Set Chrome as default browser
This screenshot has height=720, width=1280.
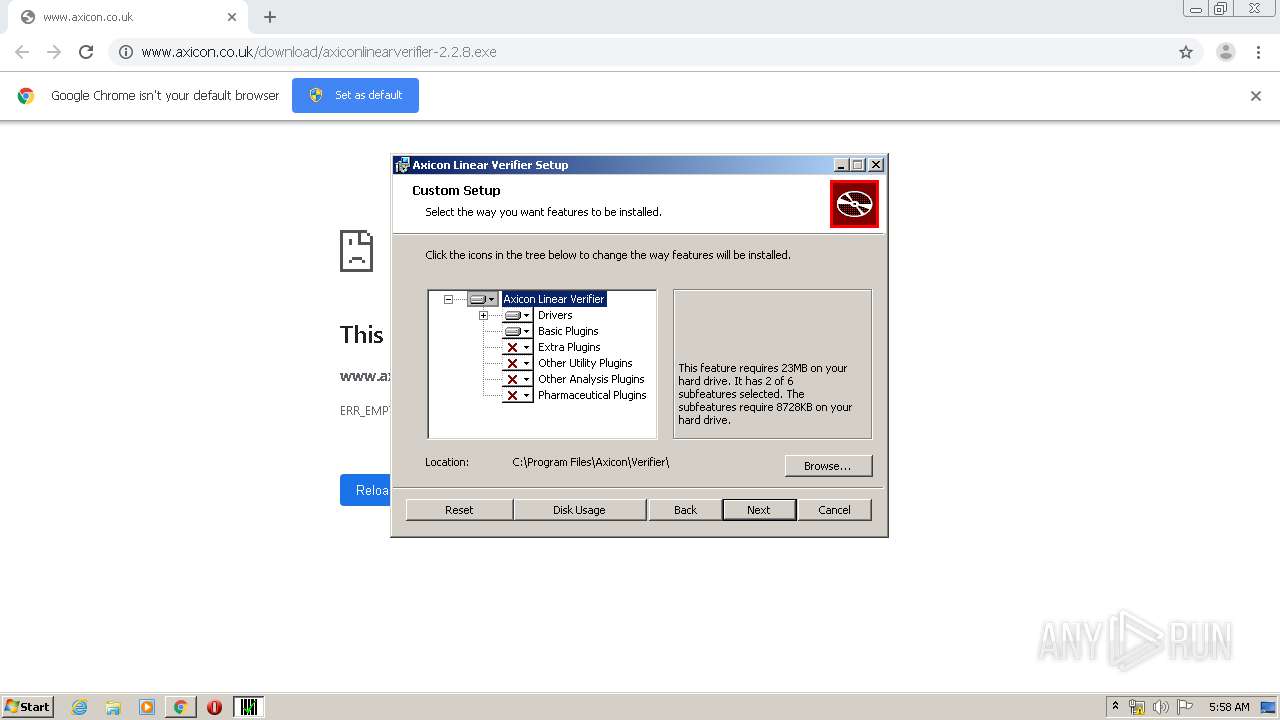[x=355, y=95]
